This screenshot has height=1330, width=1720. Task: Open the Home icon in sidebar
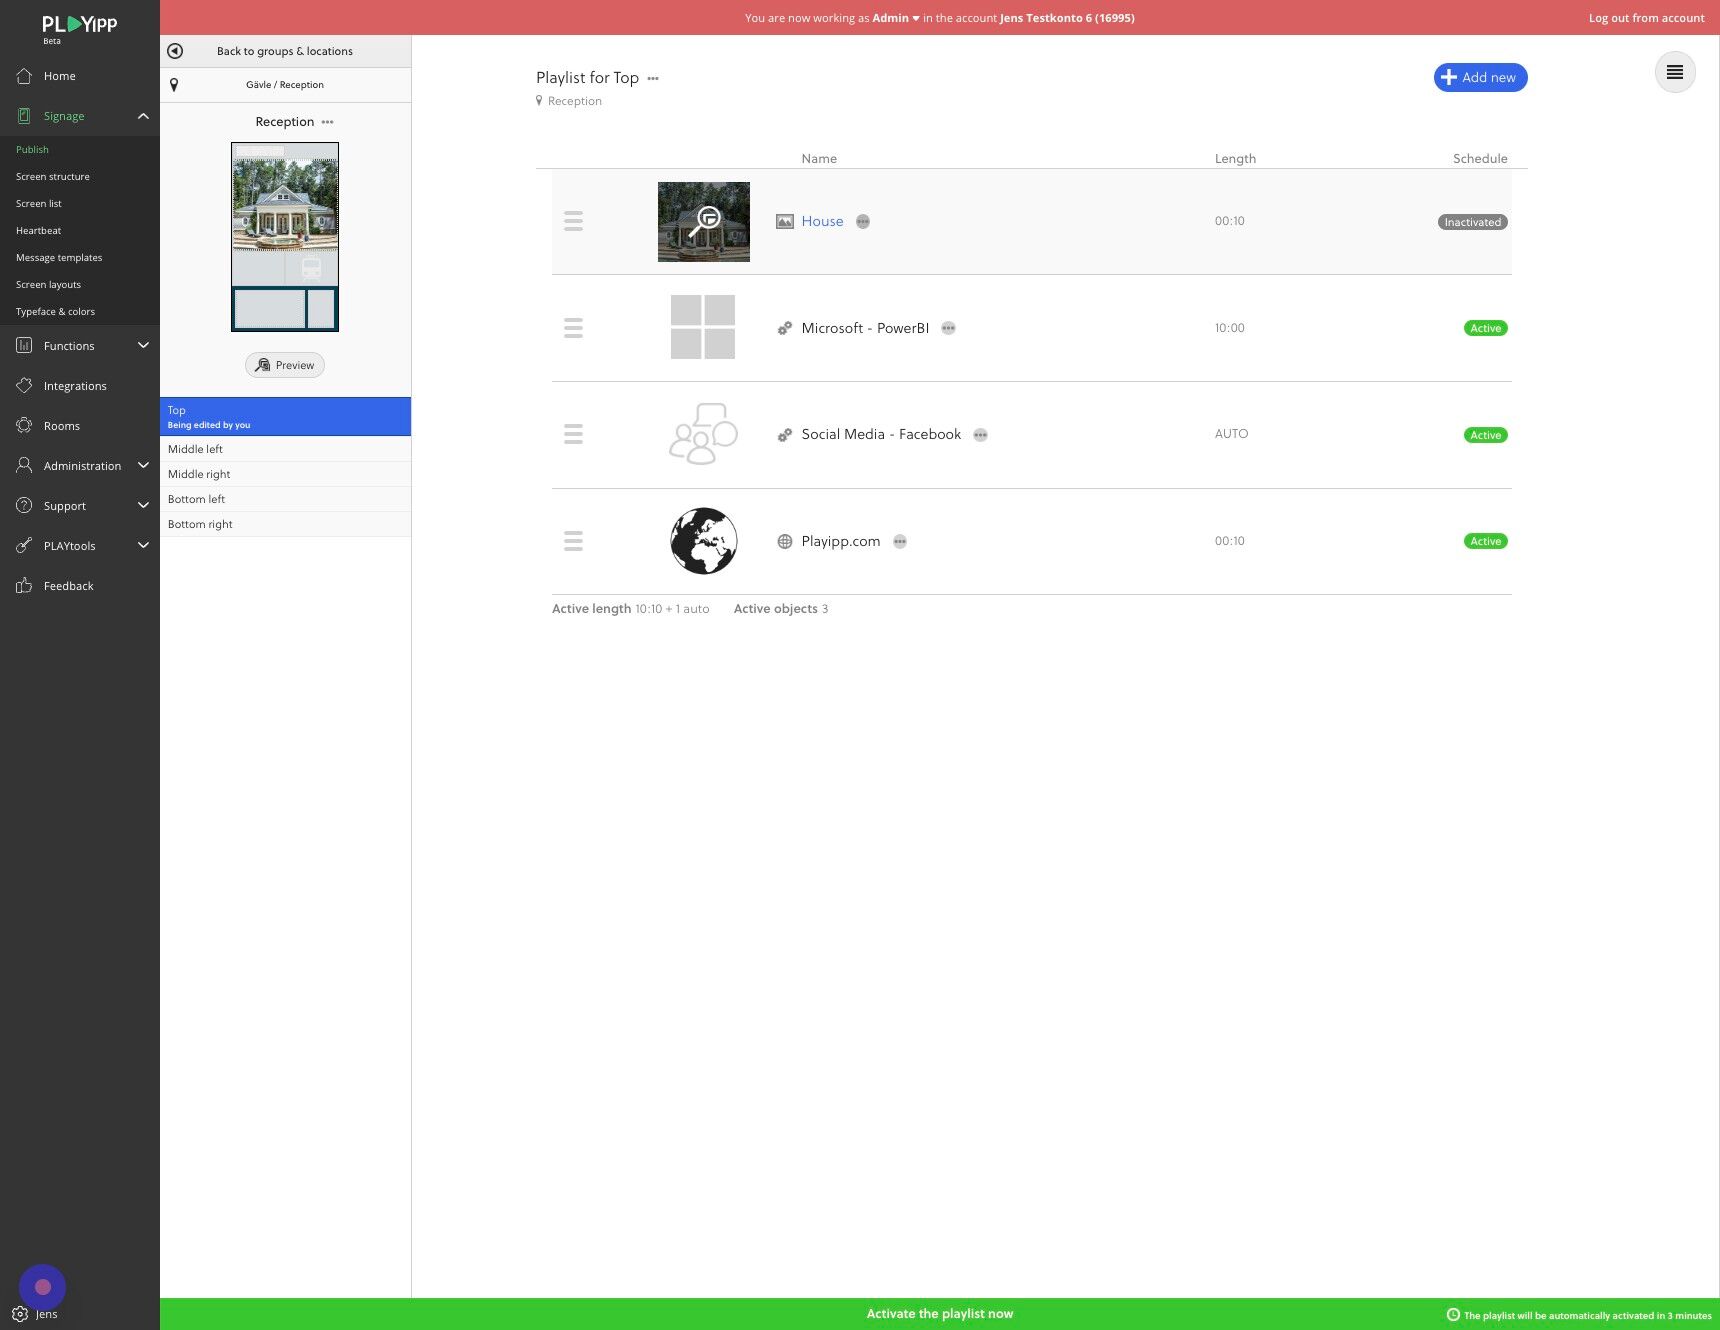[x=24, y=76]
